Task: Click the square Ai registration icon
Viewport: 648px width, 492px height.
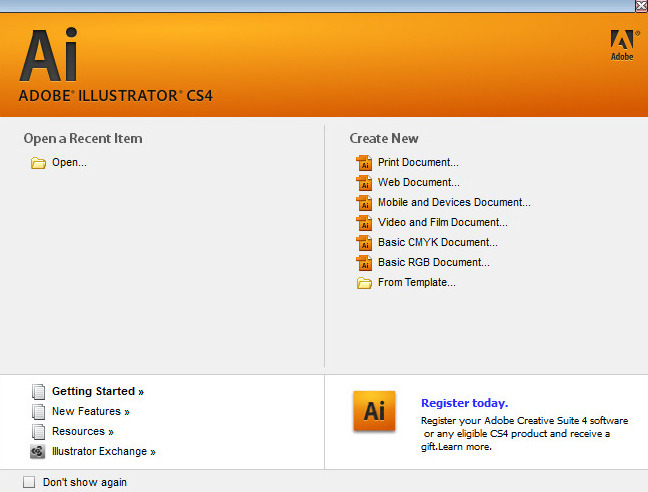Action: click(374, 411)
